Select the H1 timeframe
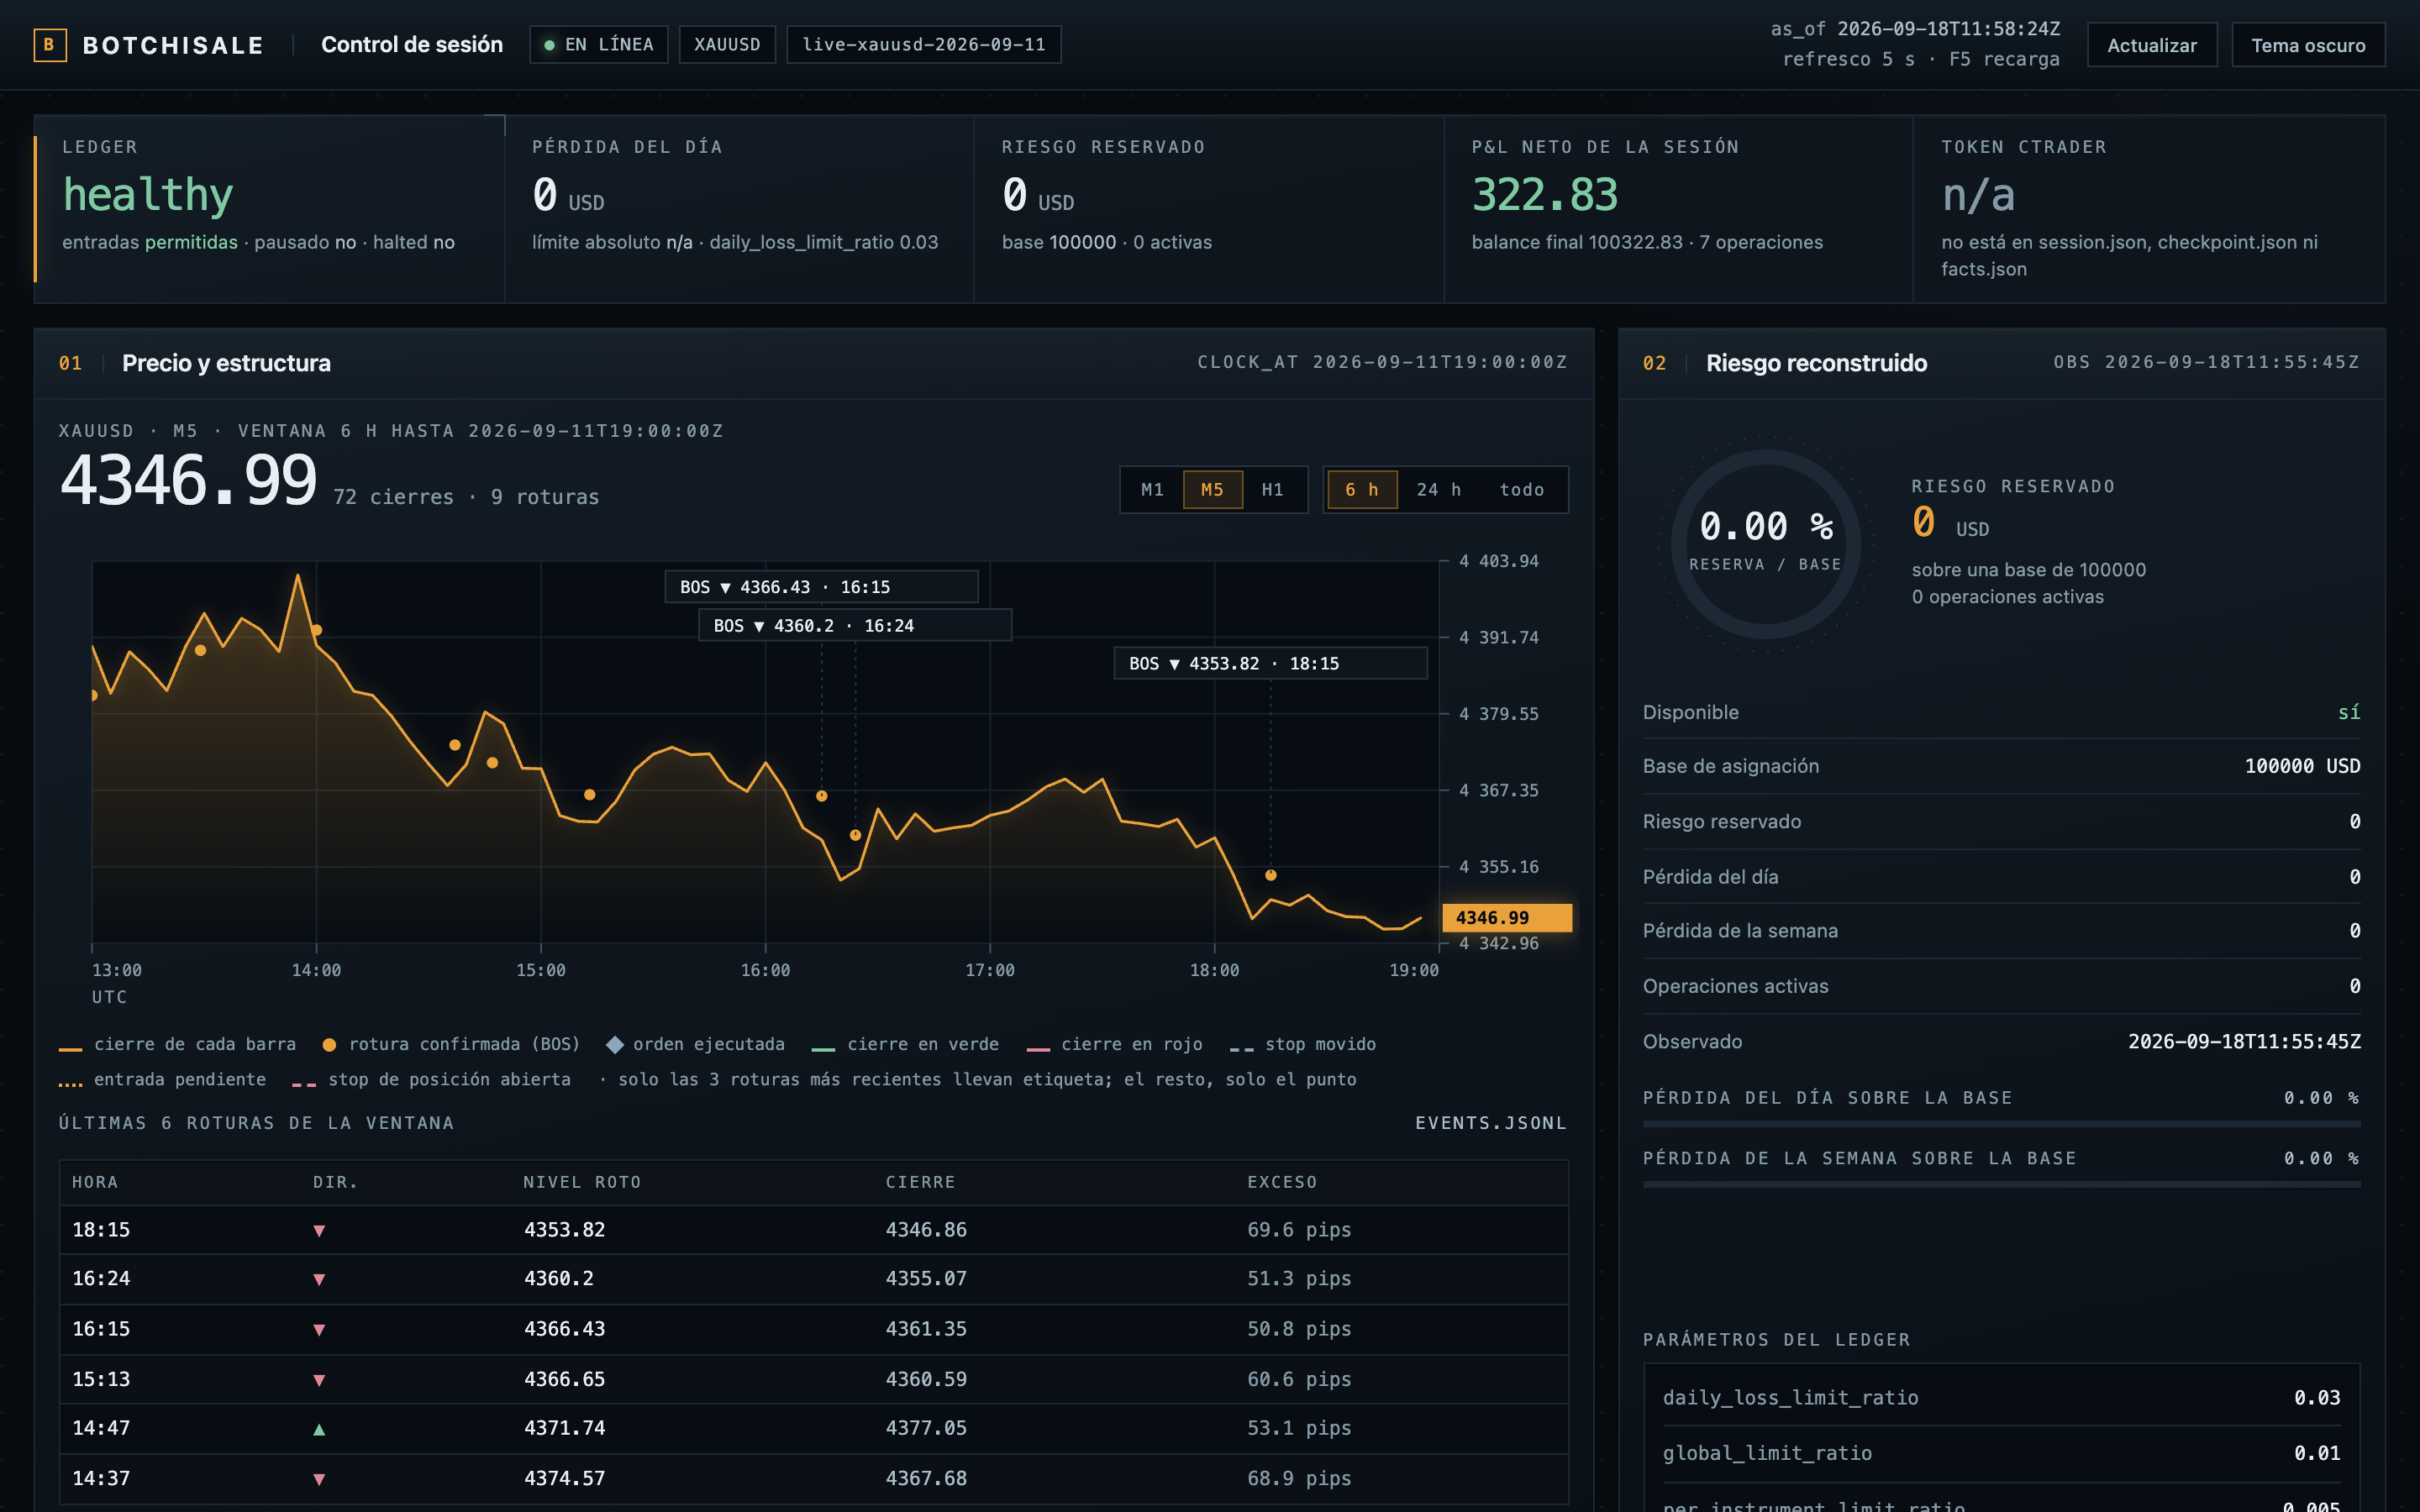 tap(1273, 490)
